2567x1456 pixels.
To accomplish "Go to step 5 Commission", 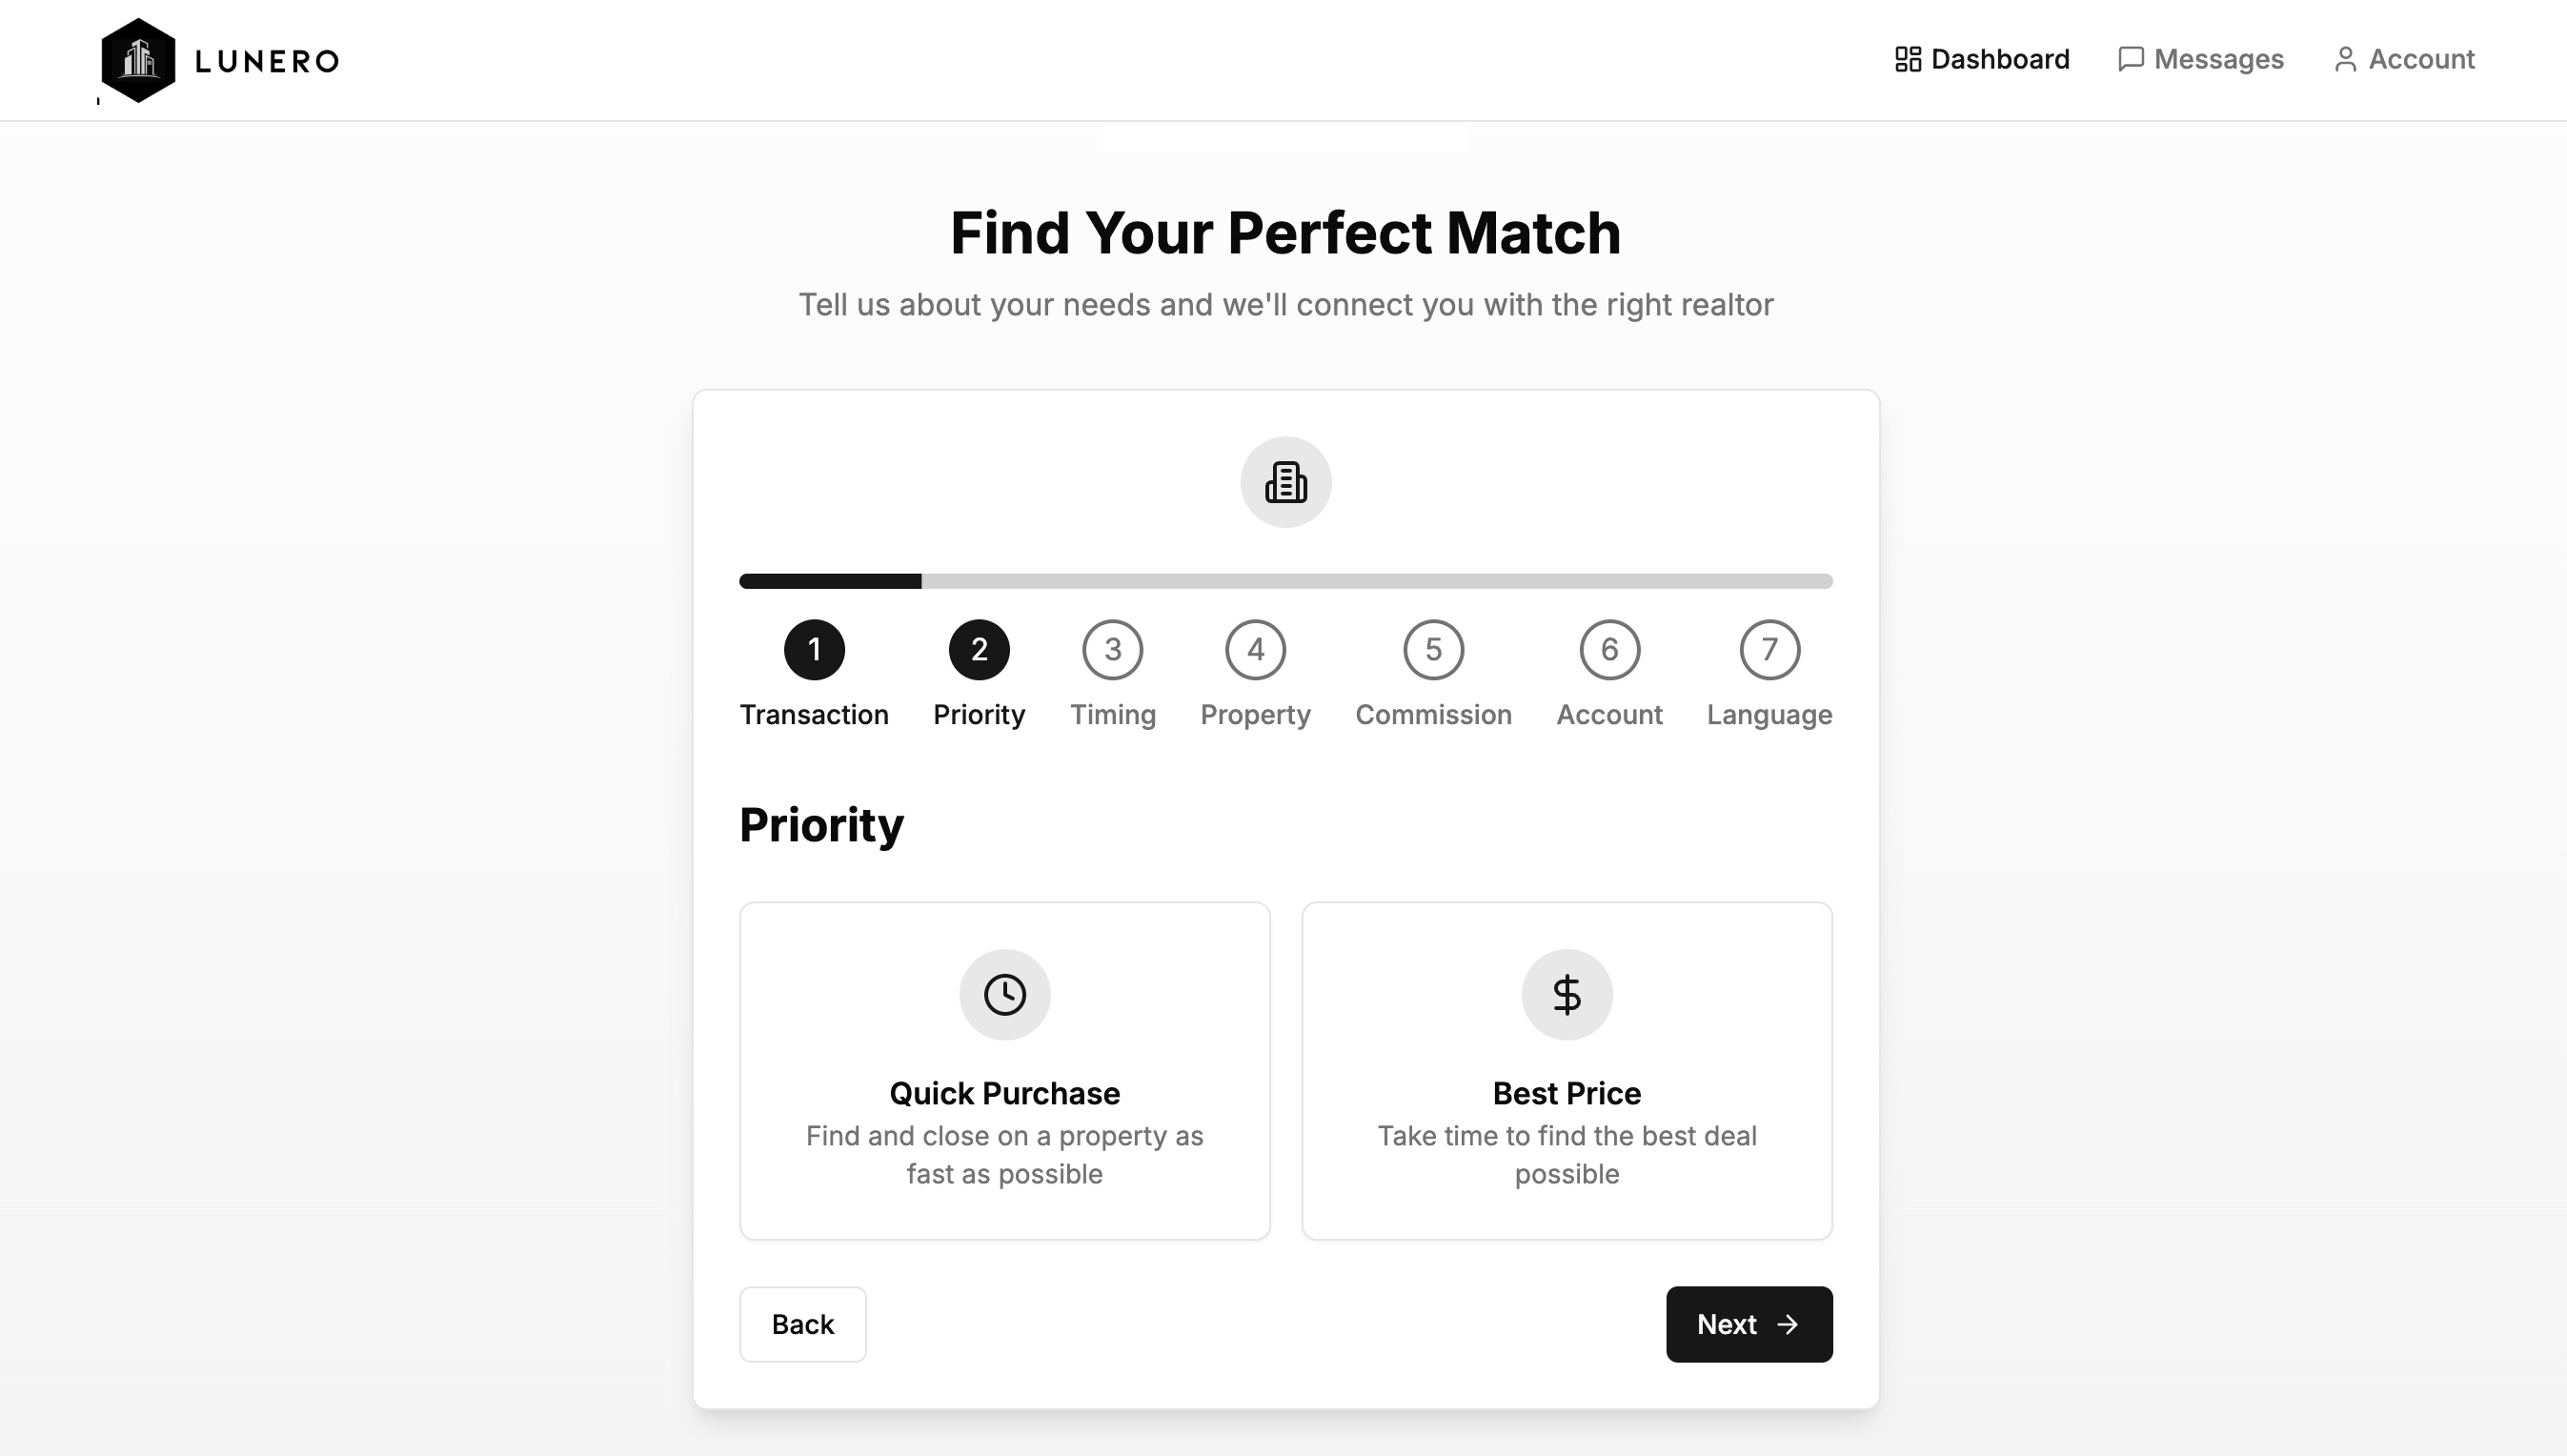I will (x=1433, y=649).
